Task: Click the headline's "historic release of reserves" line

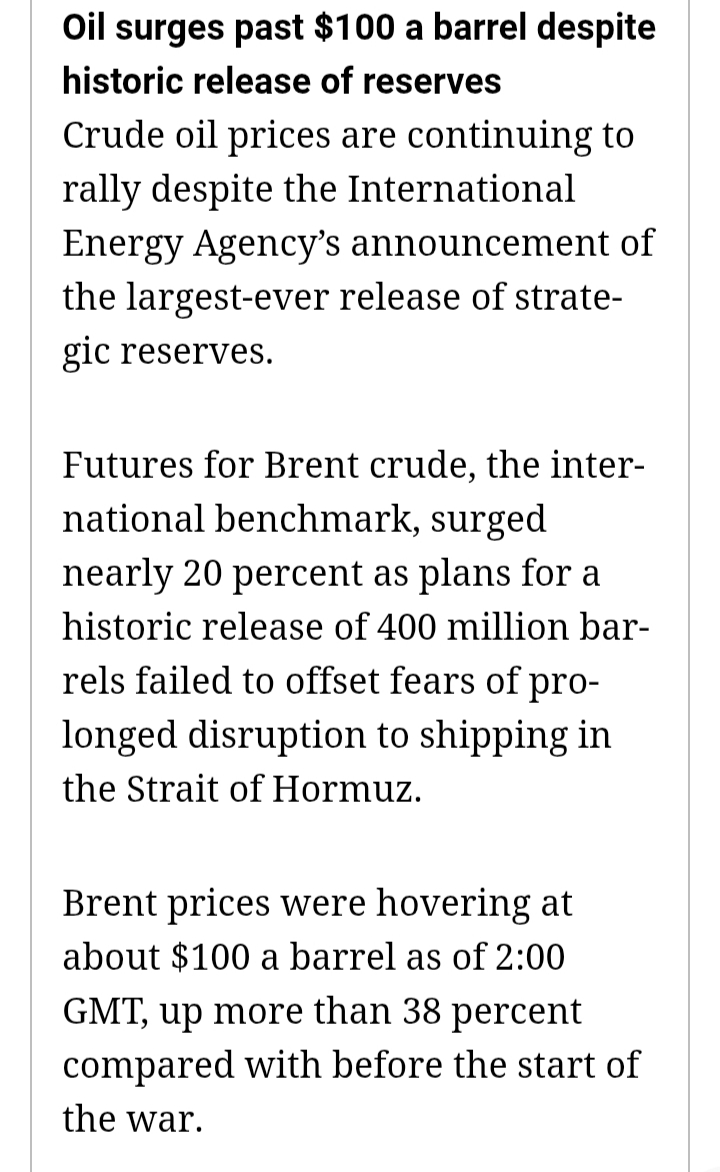Action: (x=281, y=81)
